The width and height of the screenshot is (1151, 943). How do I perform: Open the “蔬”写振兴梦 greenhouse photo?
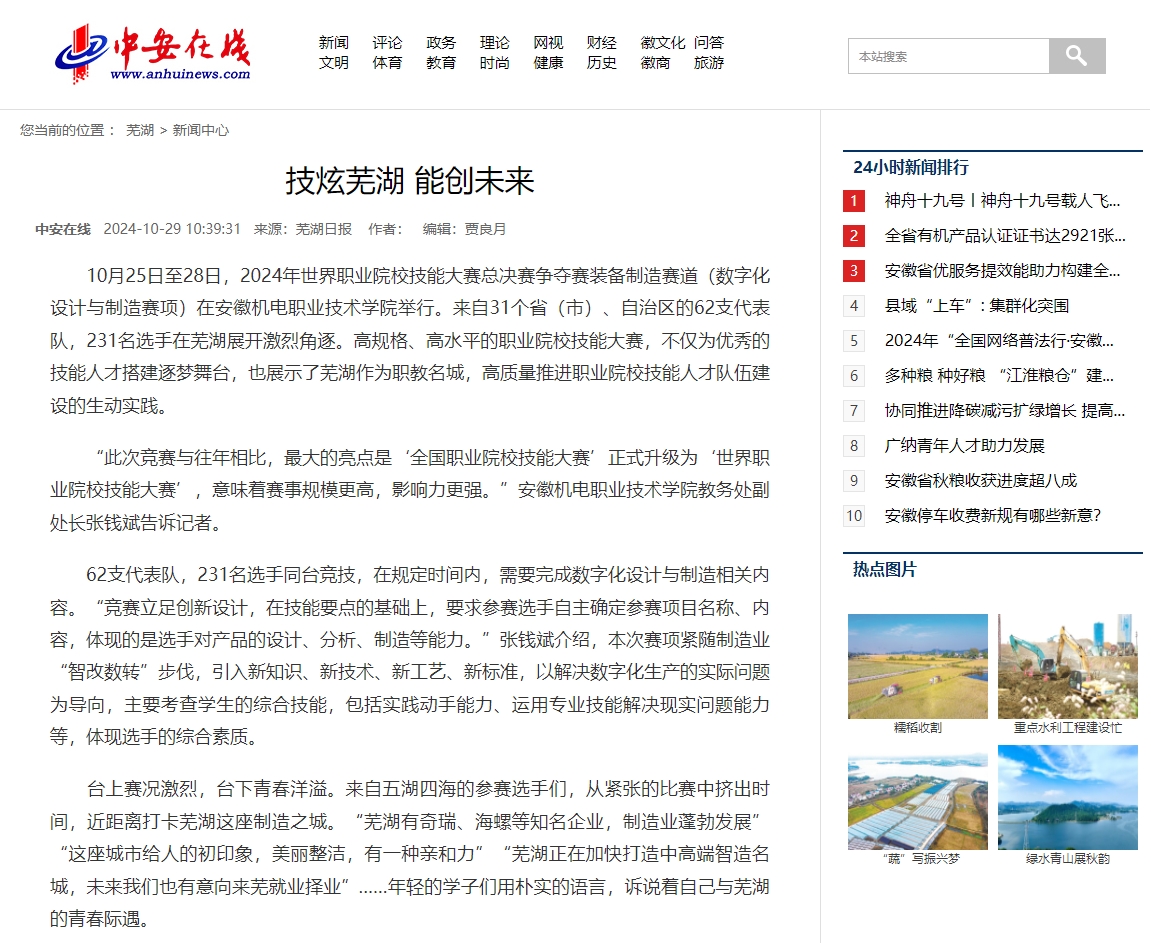tap(918, 798)
